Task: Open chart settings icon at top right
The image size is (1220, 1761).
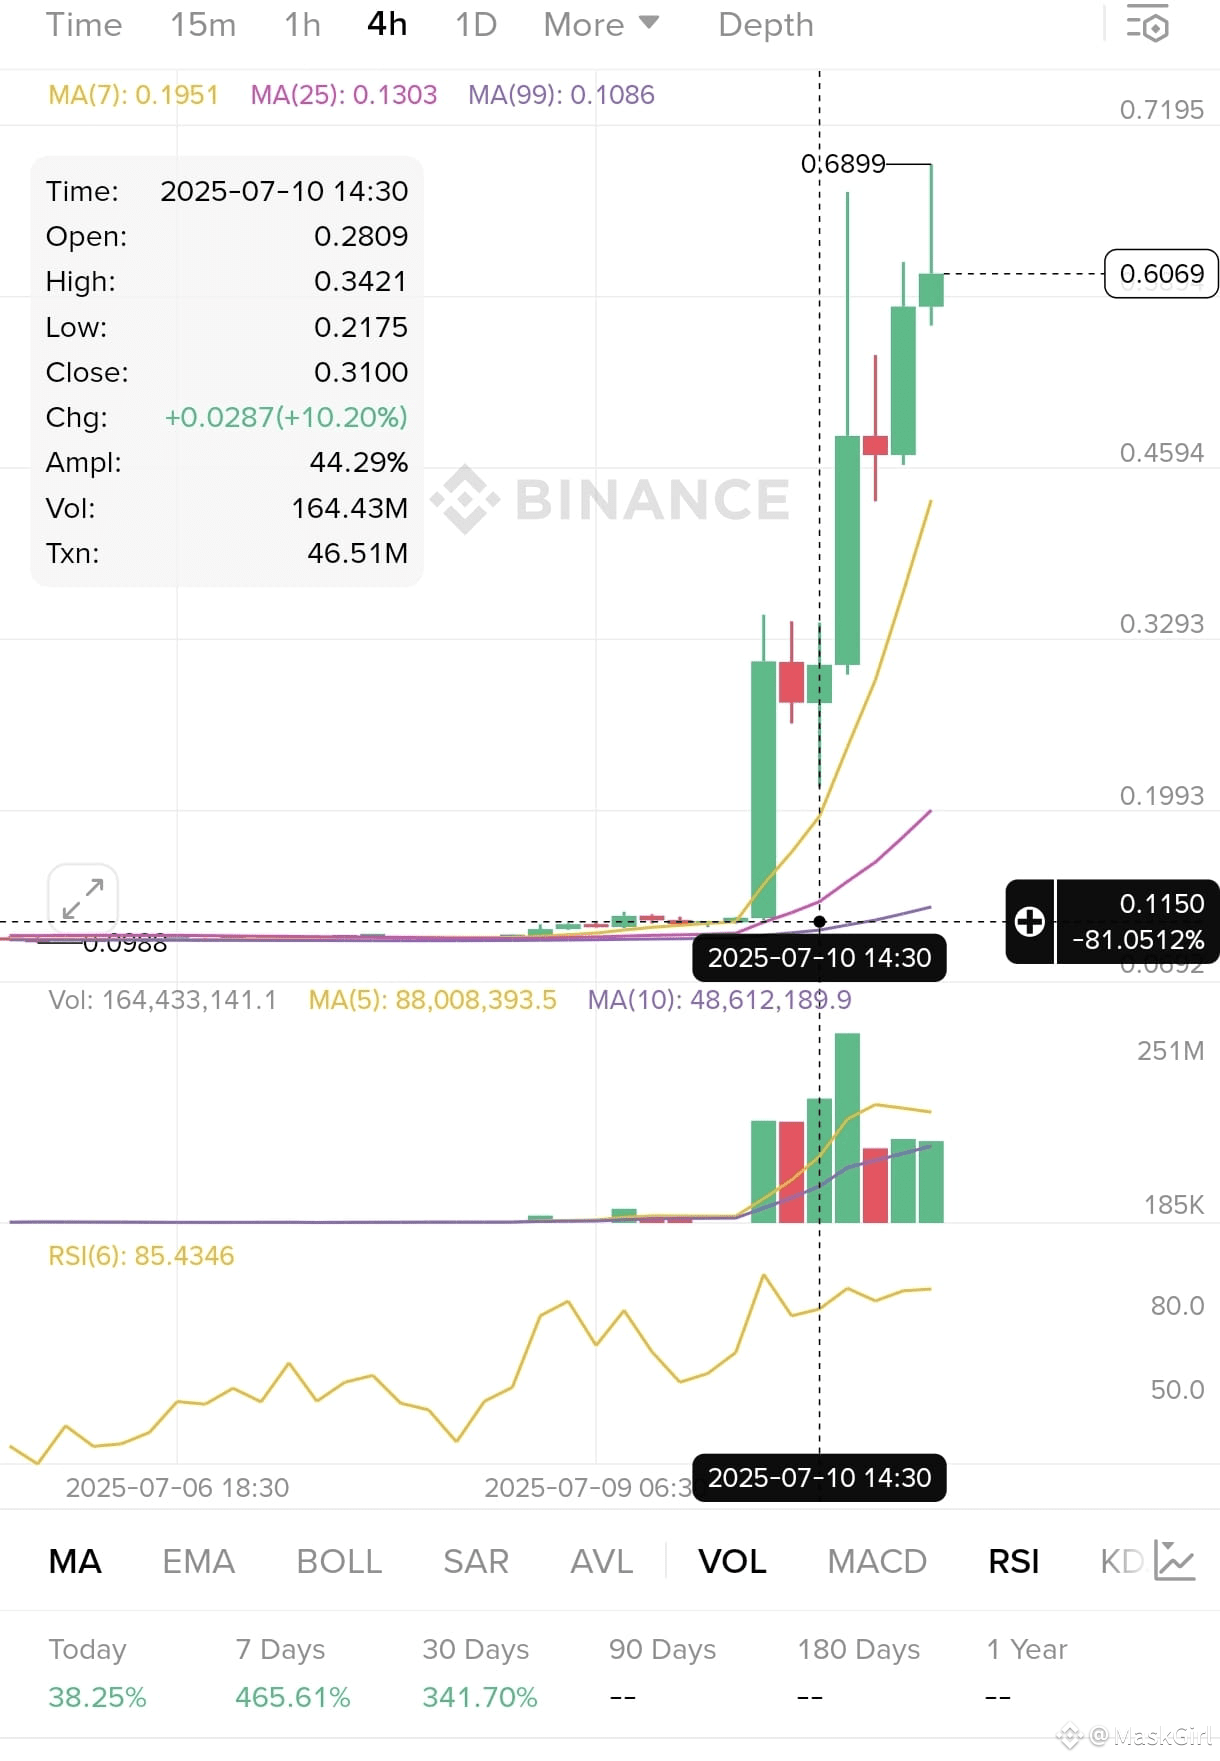Action: (x=1147, y=25)
